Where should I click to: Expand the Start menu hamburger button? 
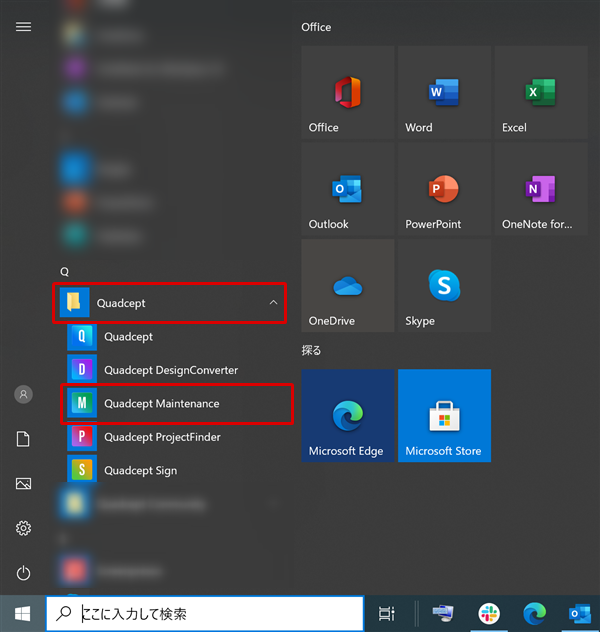coord(23,27)
